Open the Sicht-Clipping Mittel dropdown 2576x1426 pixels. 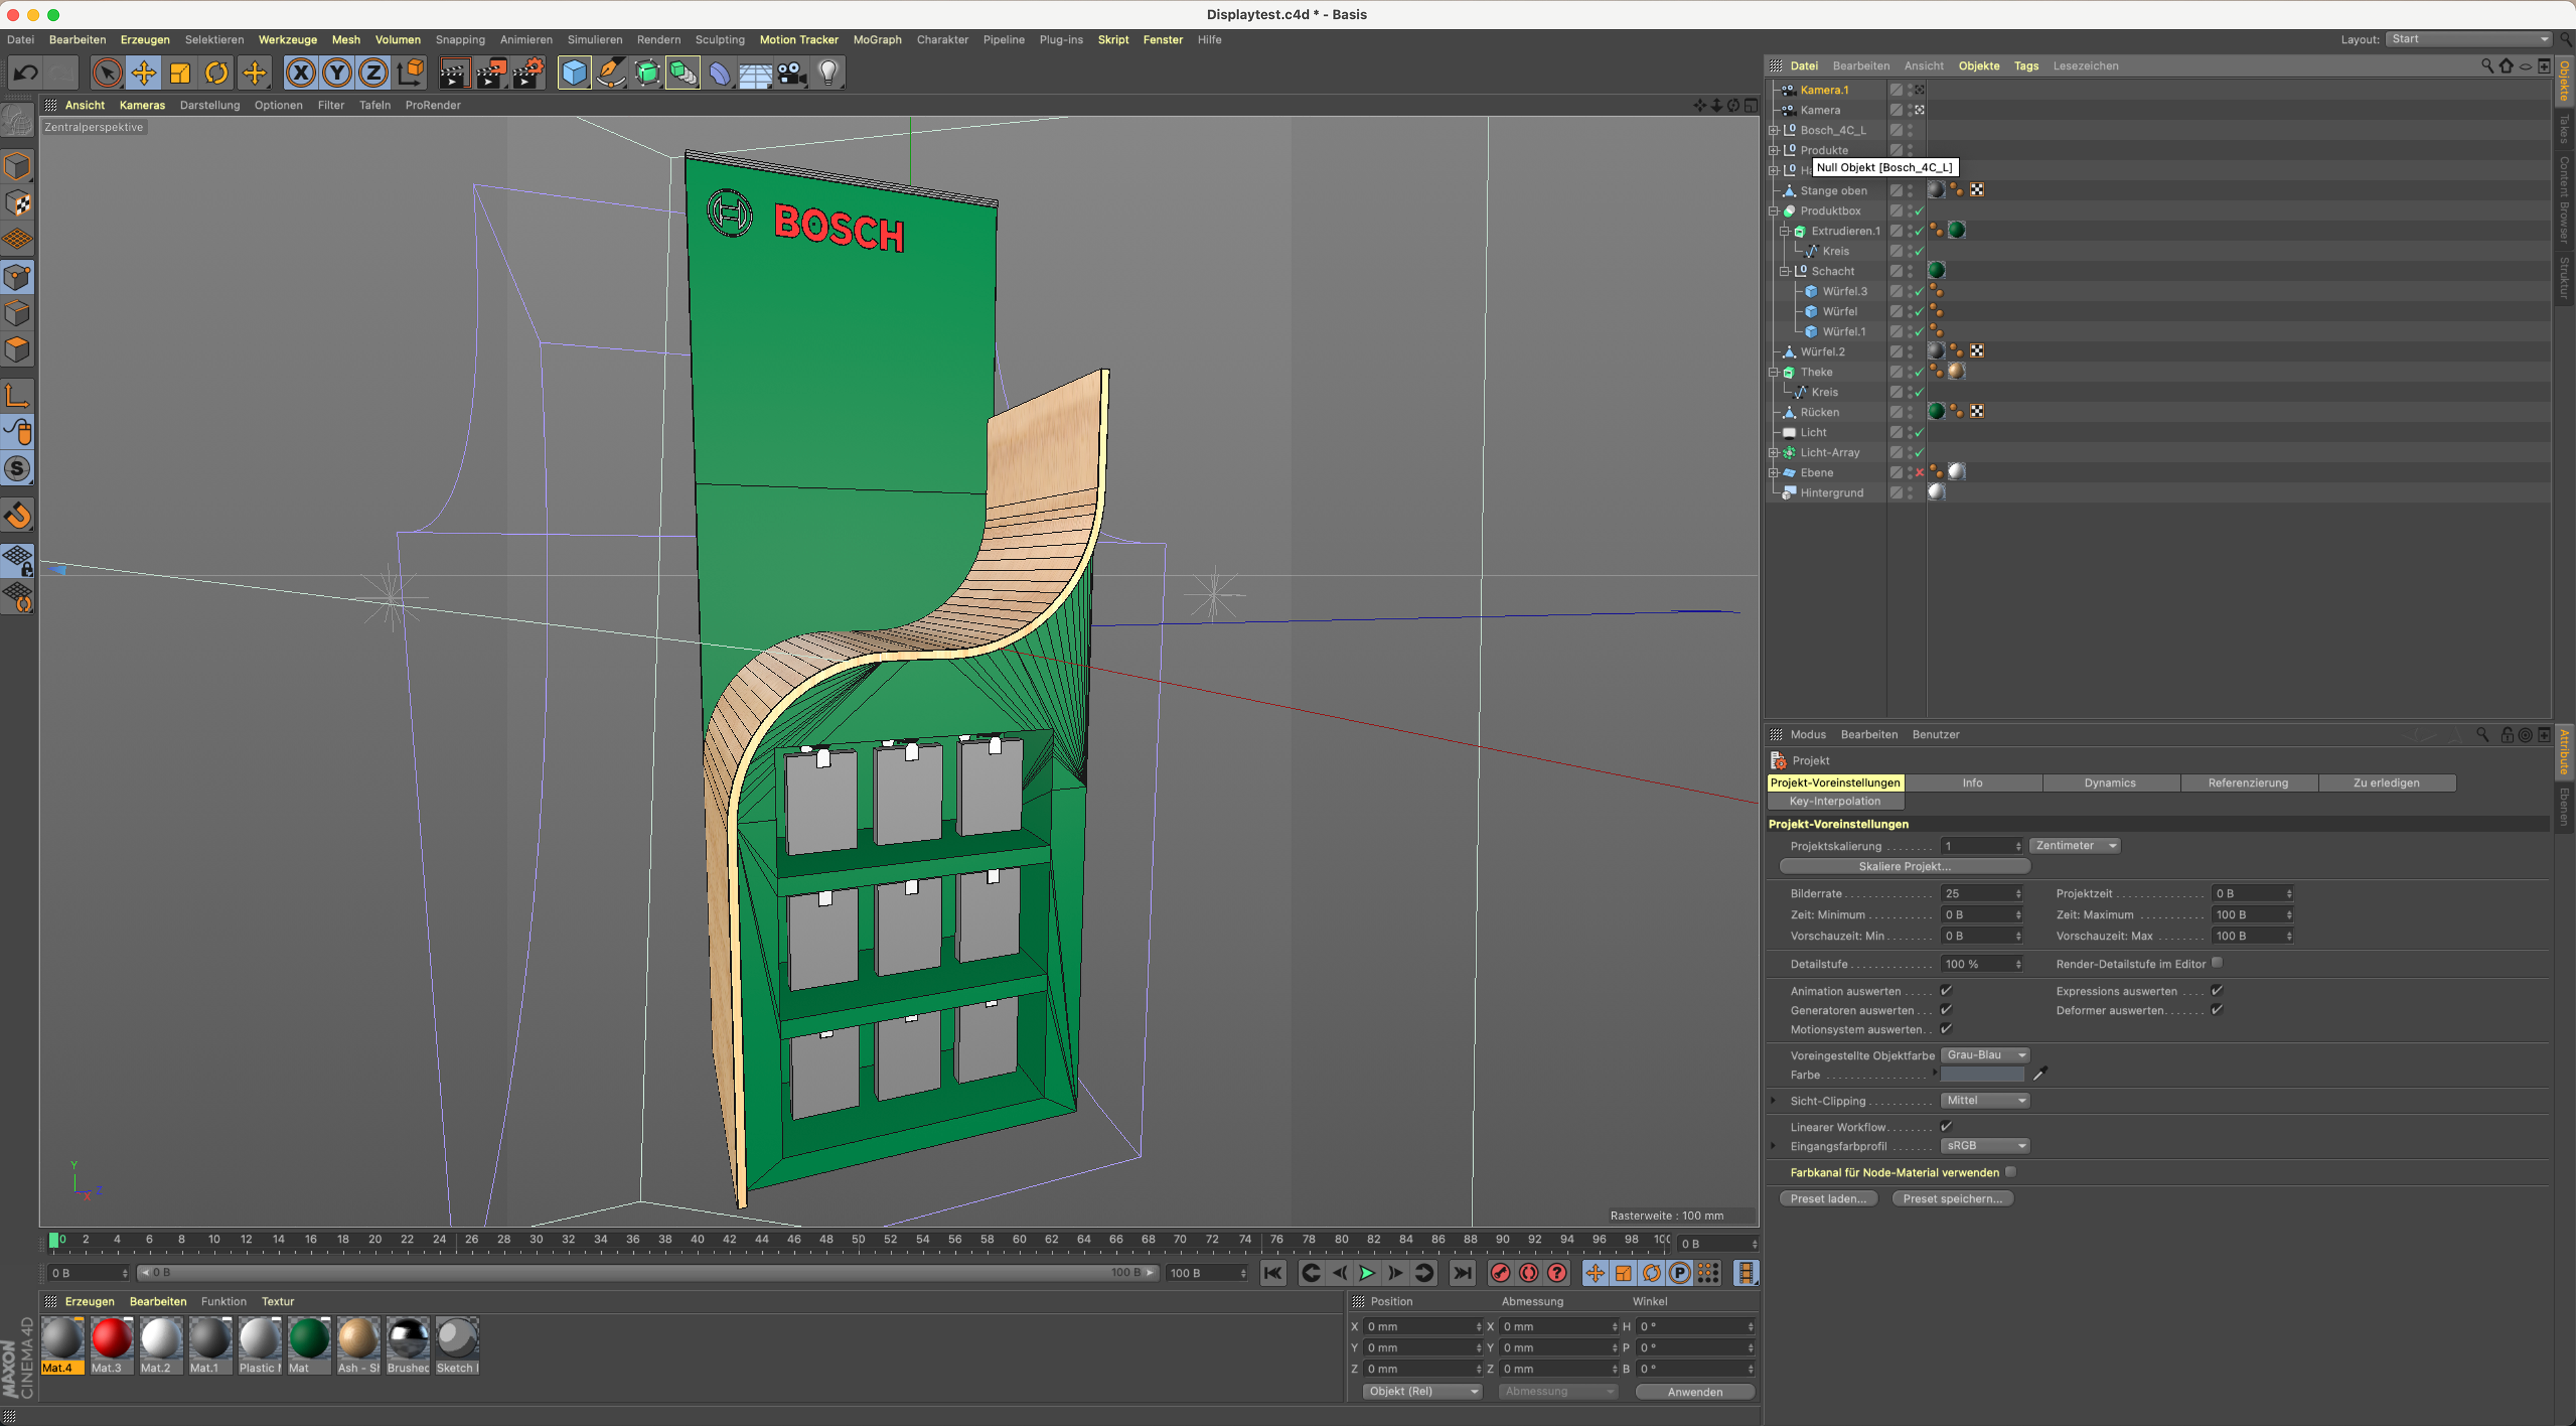1985,1100
